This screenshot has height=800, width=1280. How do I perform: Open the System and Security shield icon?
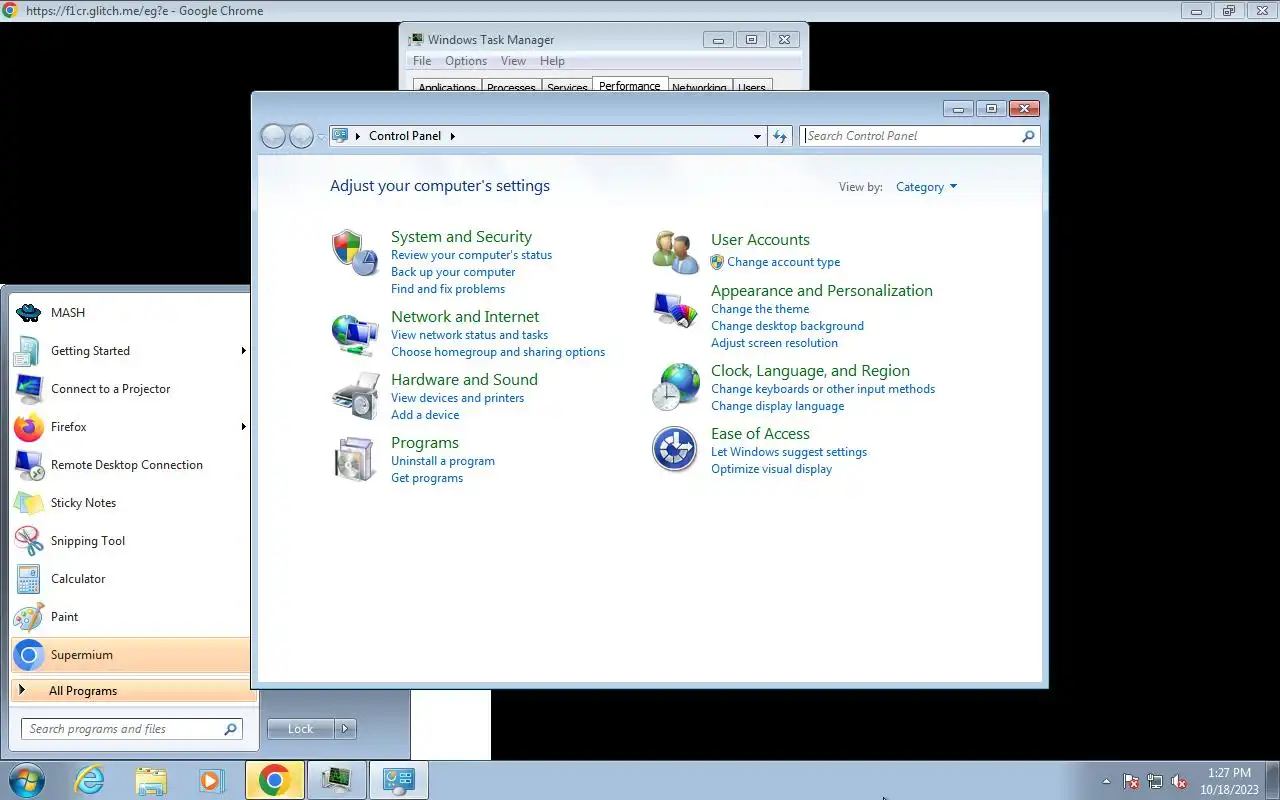point(355,253)
